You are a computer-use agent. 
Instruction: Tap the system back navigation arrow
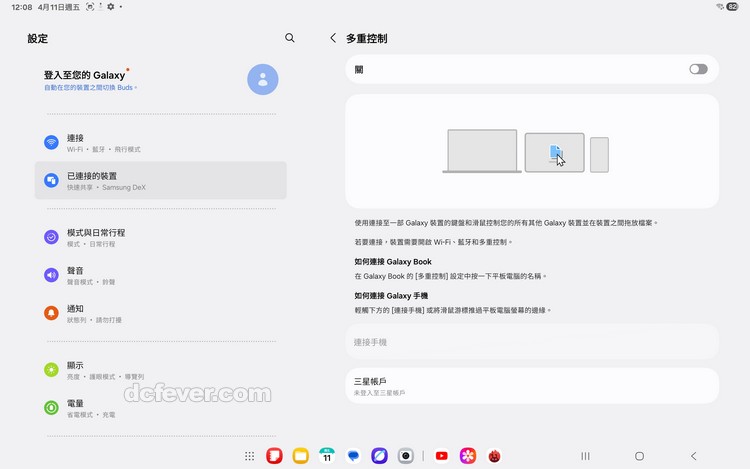[694, 456]
